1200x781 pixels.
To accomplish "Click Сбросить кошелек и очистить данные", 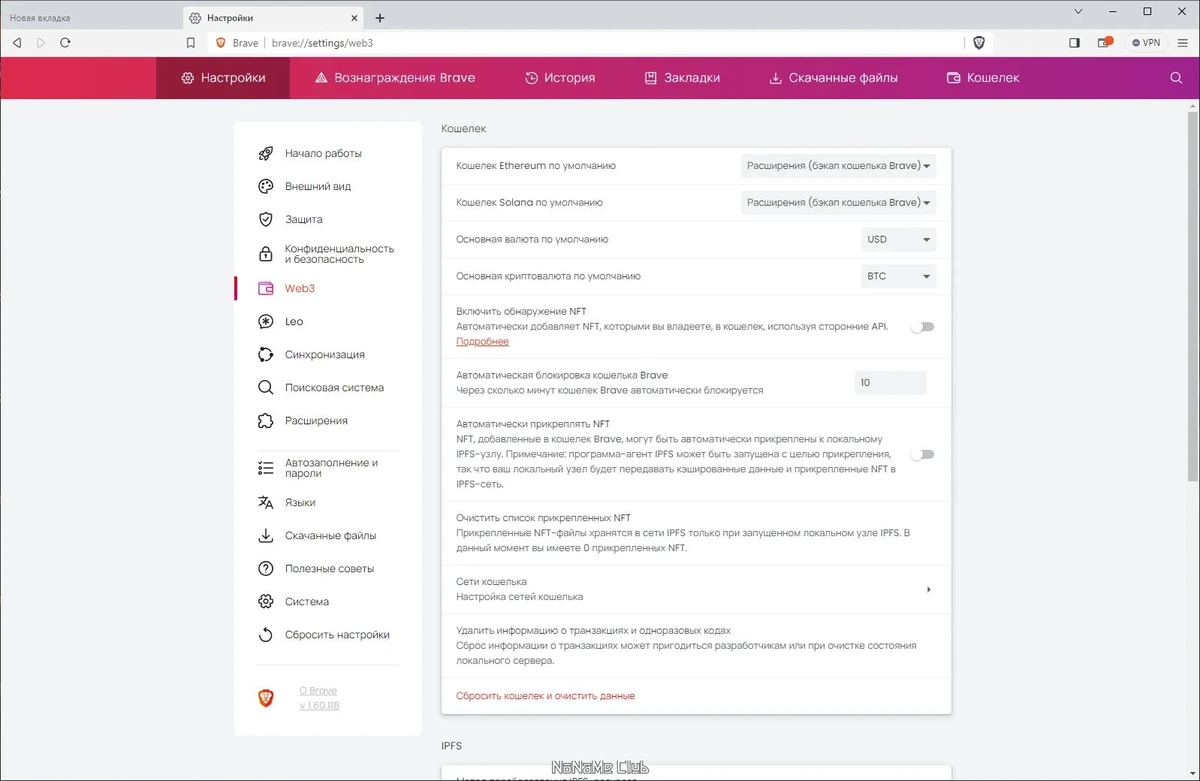I will pyautogui.click(x=545, y=696).
